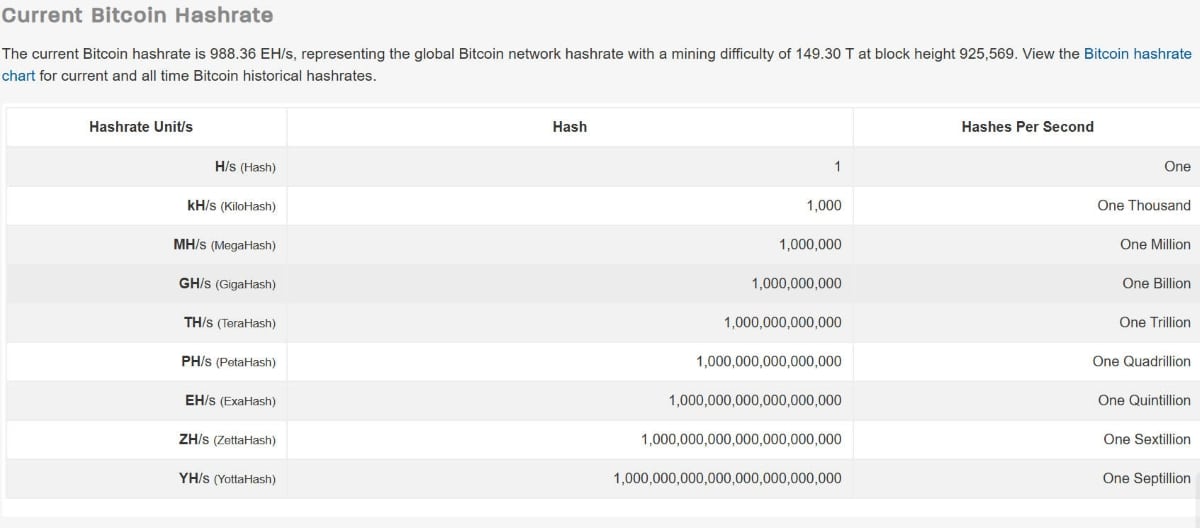This screenshot has width=1200, height=528.
Task: Click the Hash value in EH/s row
Action: [755, 400]
